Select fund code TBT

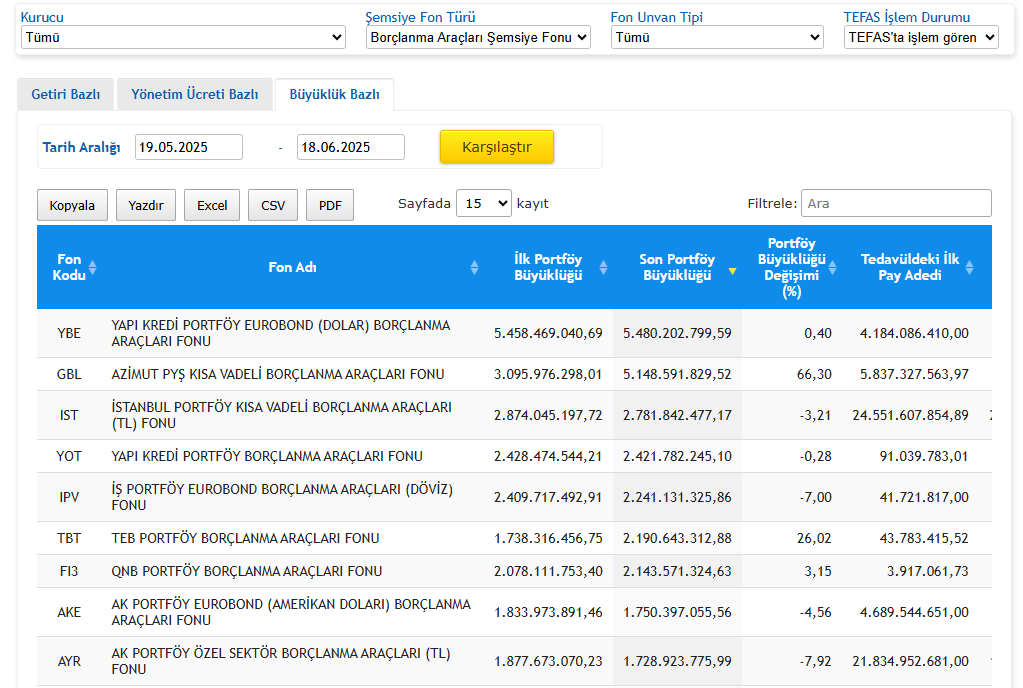pyautogui.click(x=69, y=539)
